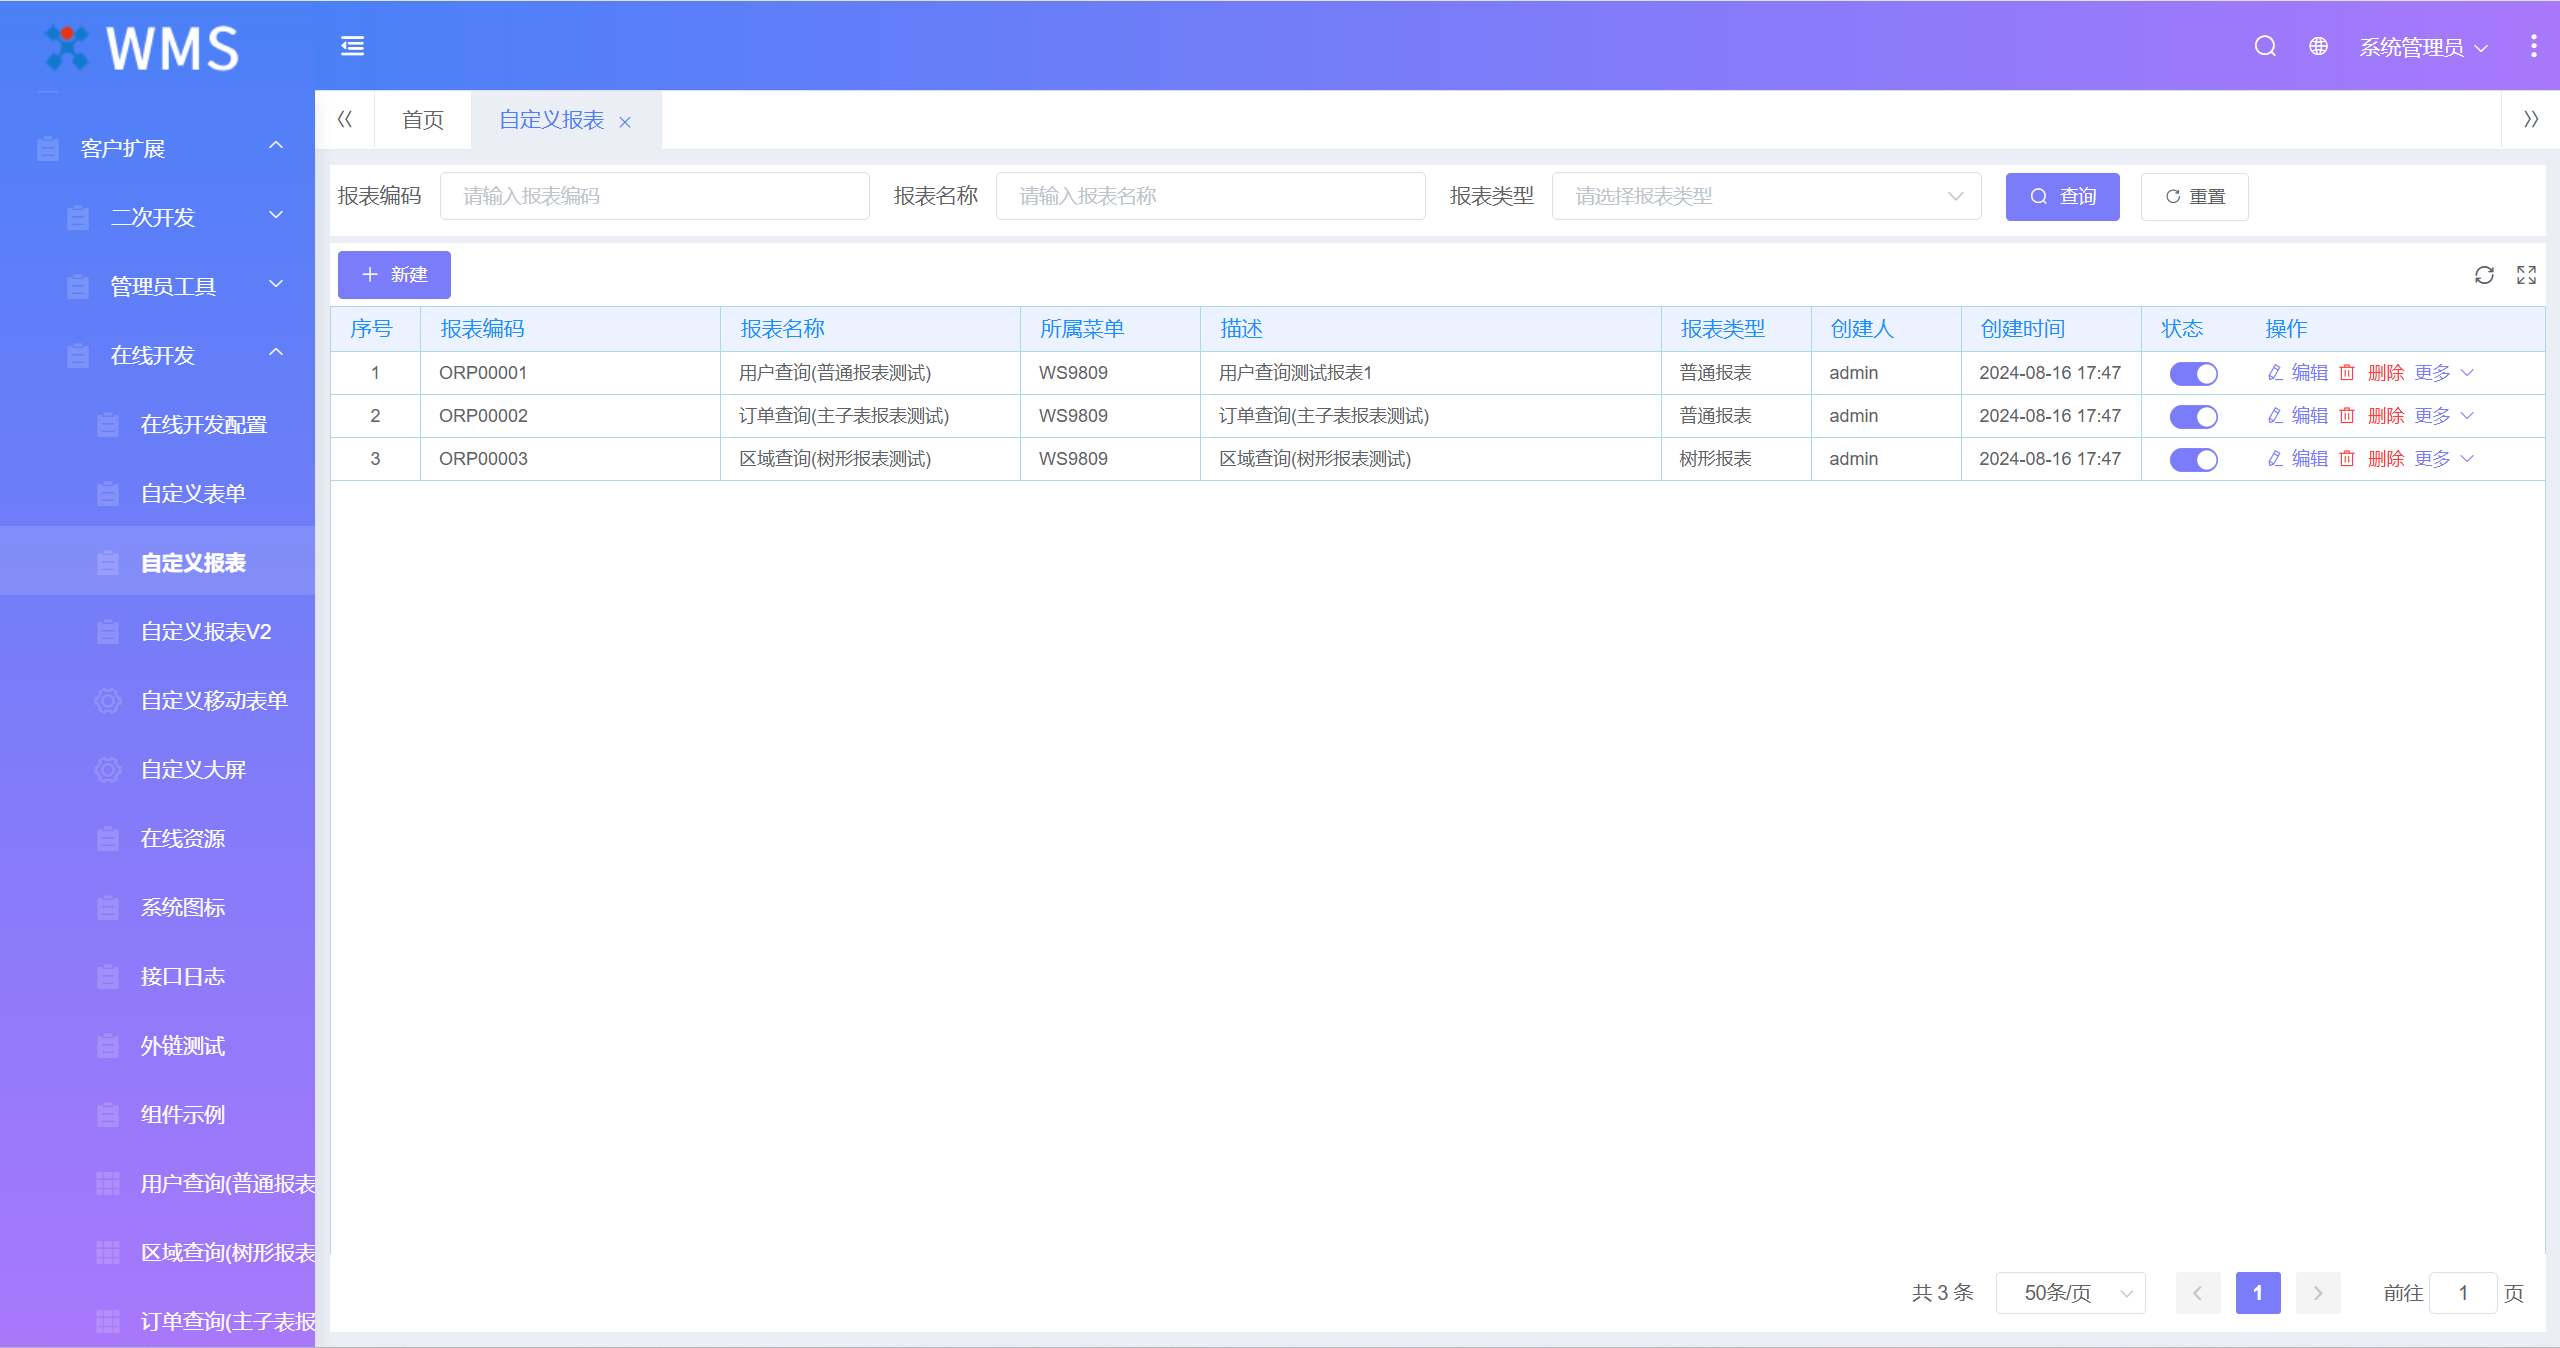
Task: Open the vertical three-dot menu in header
Action: click(x=2533, y=46)
